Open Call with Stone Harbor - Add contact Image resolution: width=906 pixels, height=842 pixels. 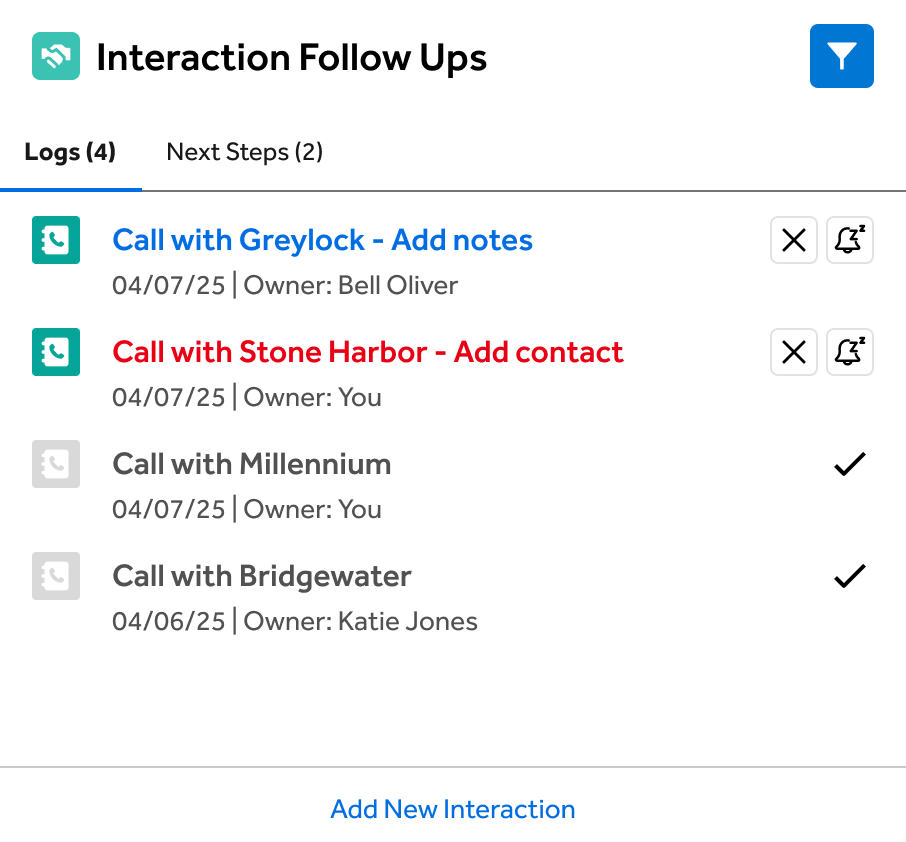point(367,352)
